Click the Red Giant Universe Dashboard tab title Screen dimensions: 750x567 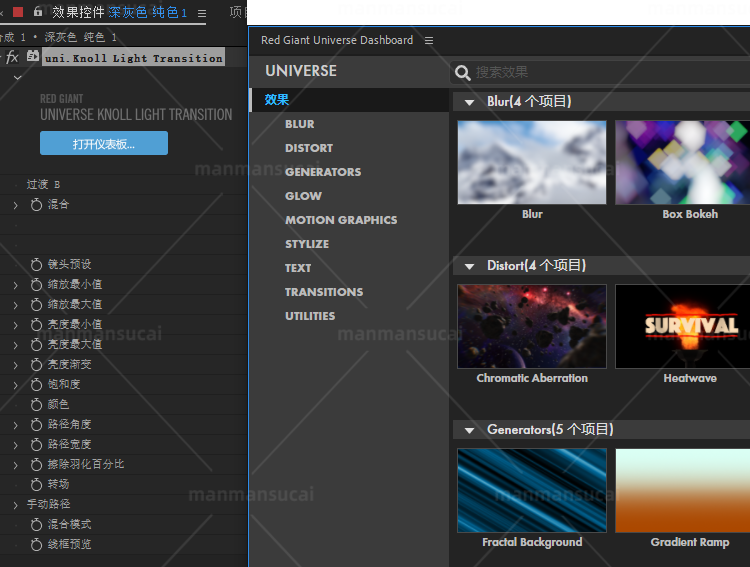[x=337, y=40]
